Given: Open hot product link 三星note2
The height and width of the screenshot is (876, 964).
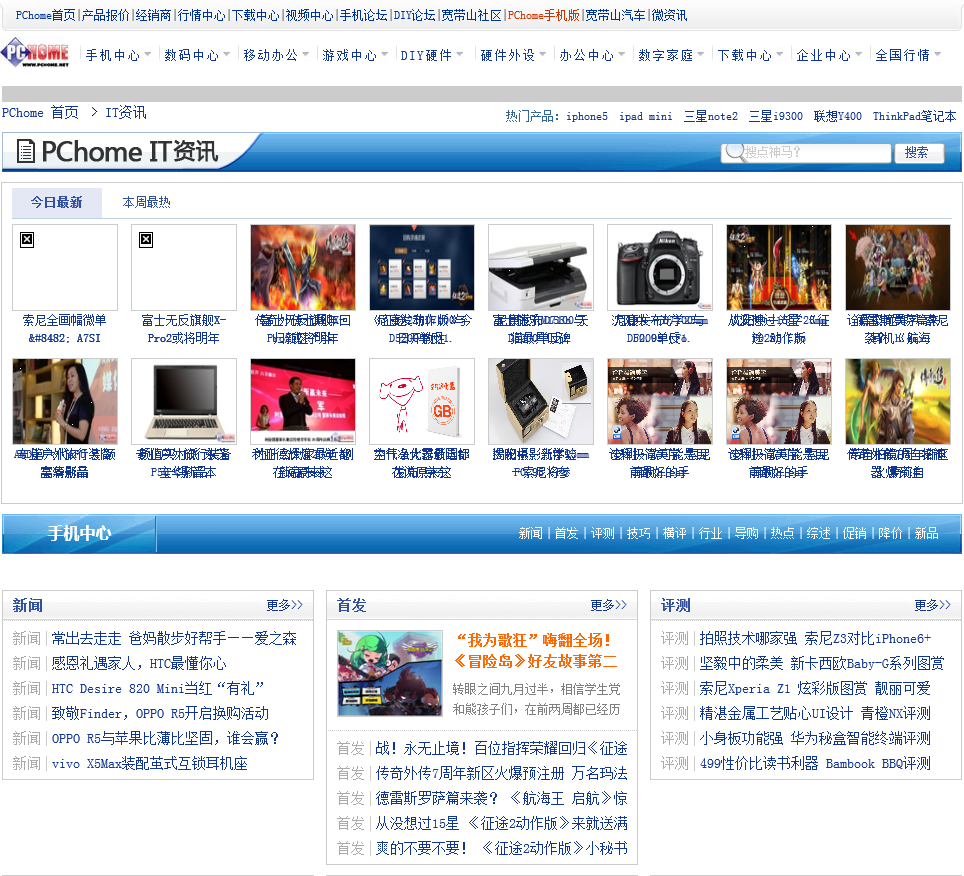Looking at the screenshot, I should [x=711, y=116].
